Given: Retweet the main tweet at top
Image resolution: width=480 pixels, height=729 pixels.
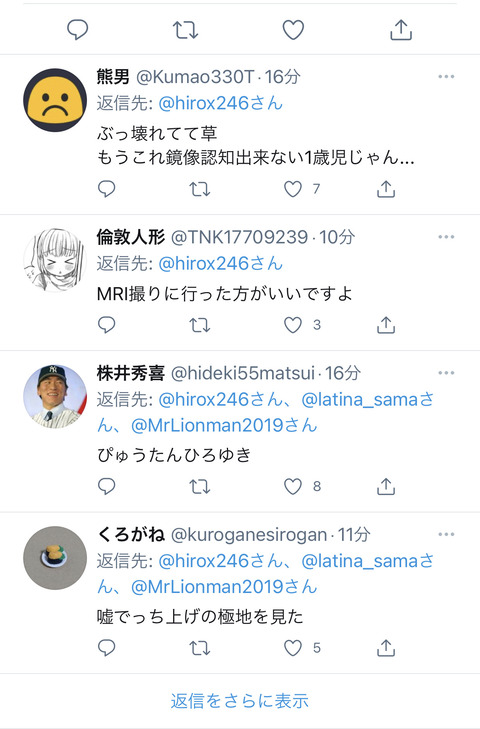Looking at the screenshot, I should point(186,30).
